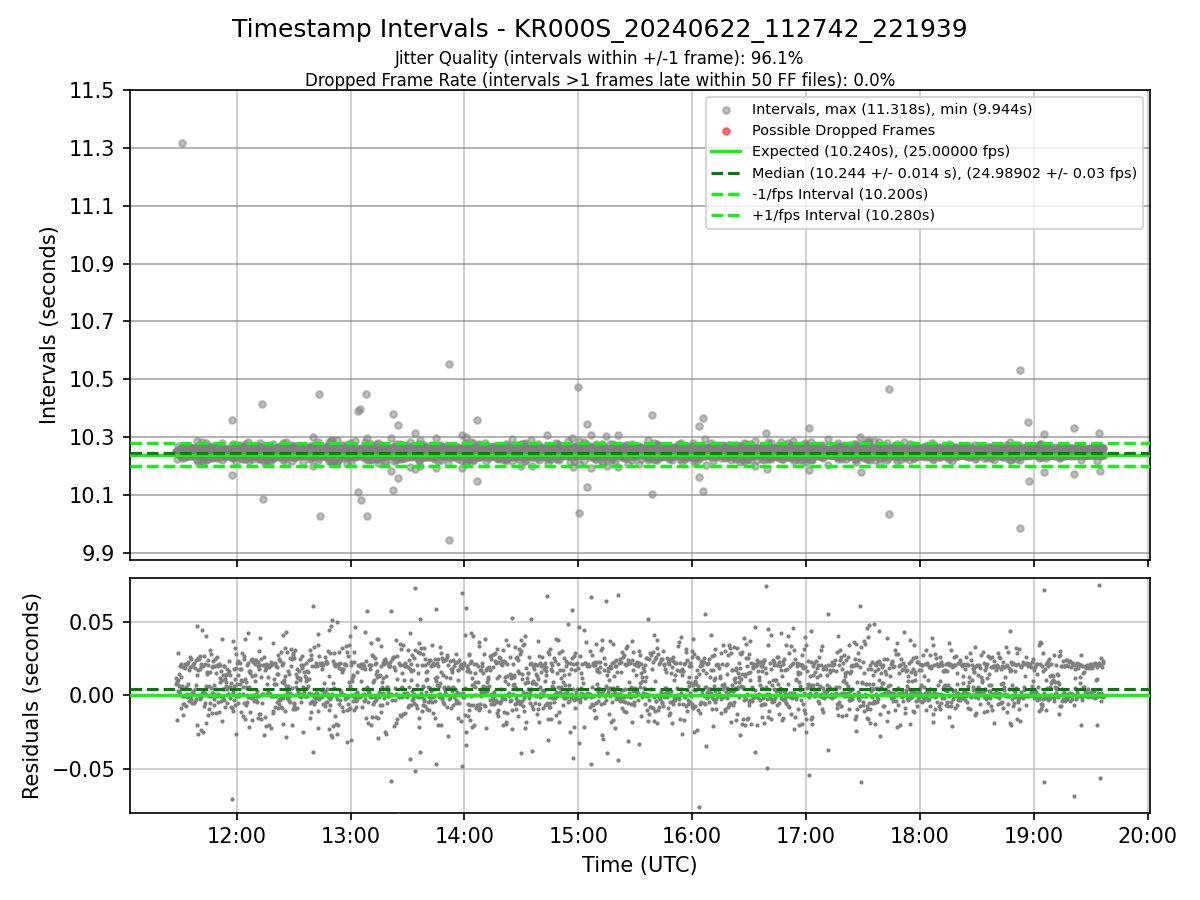Click the "Time (UTC)" x-axis label
This screenshot has height=900, width=1200.
click(x=639, y=865)
